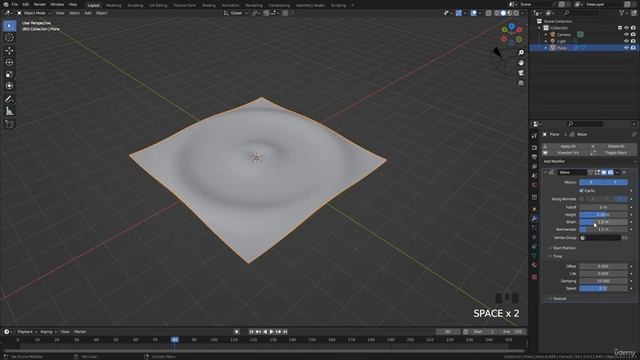640x360 pixels.
Task: Open the Render properties tab icon
Action: [x=534, y=147]
